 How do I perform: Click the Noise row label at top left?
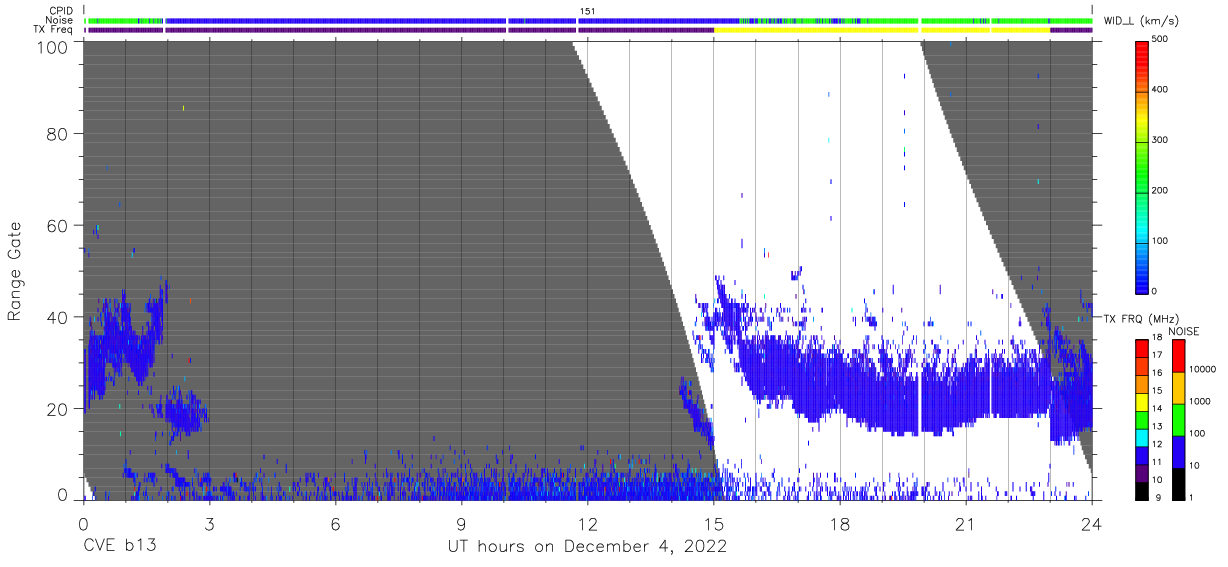(59, 20)
